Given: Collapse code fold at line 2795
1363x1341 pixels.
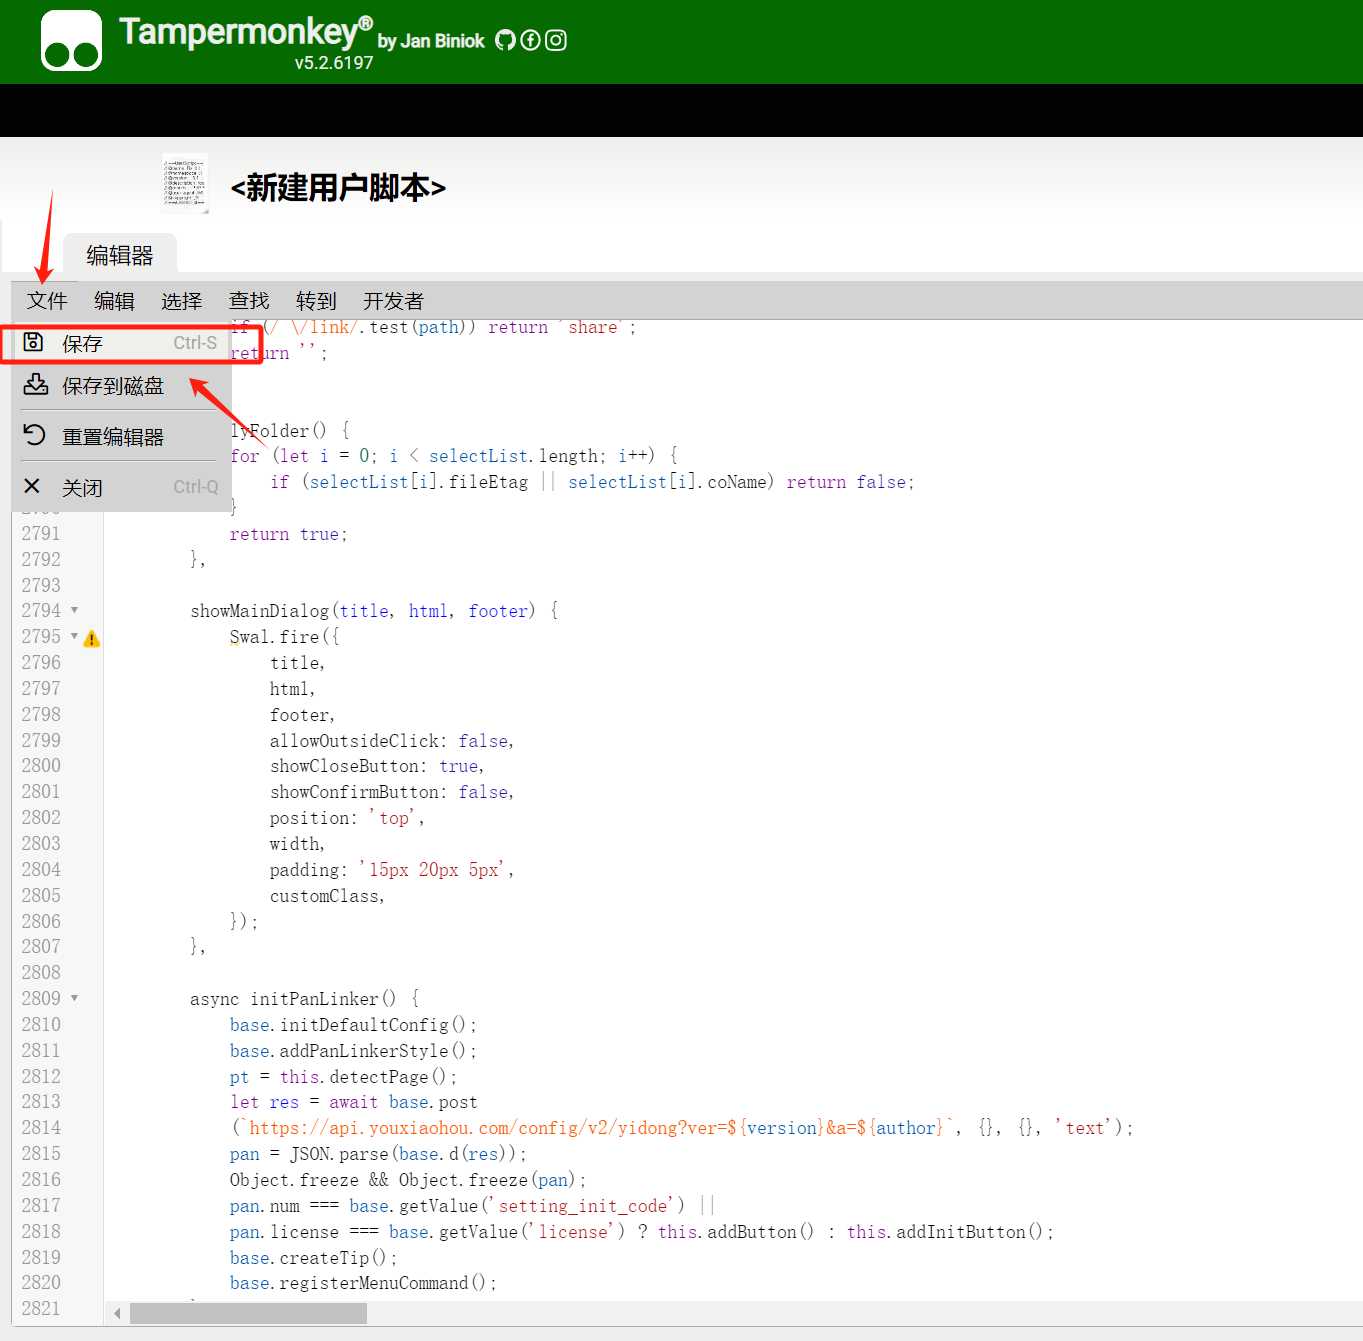Looking at the screenshot, I should [x=74, y=636].
